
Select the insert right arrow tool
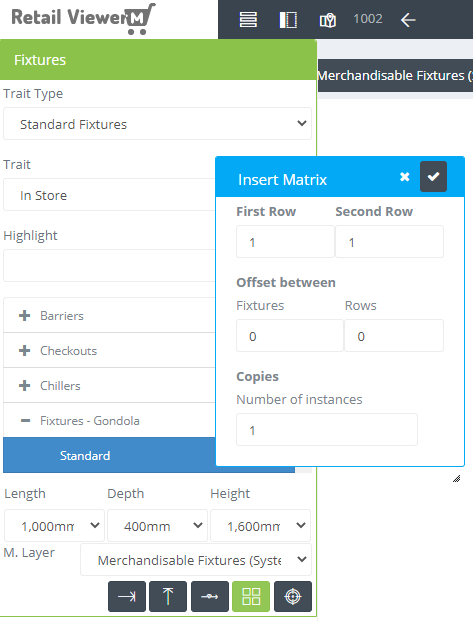click(127, 596)
